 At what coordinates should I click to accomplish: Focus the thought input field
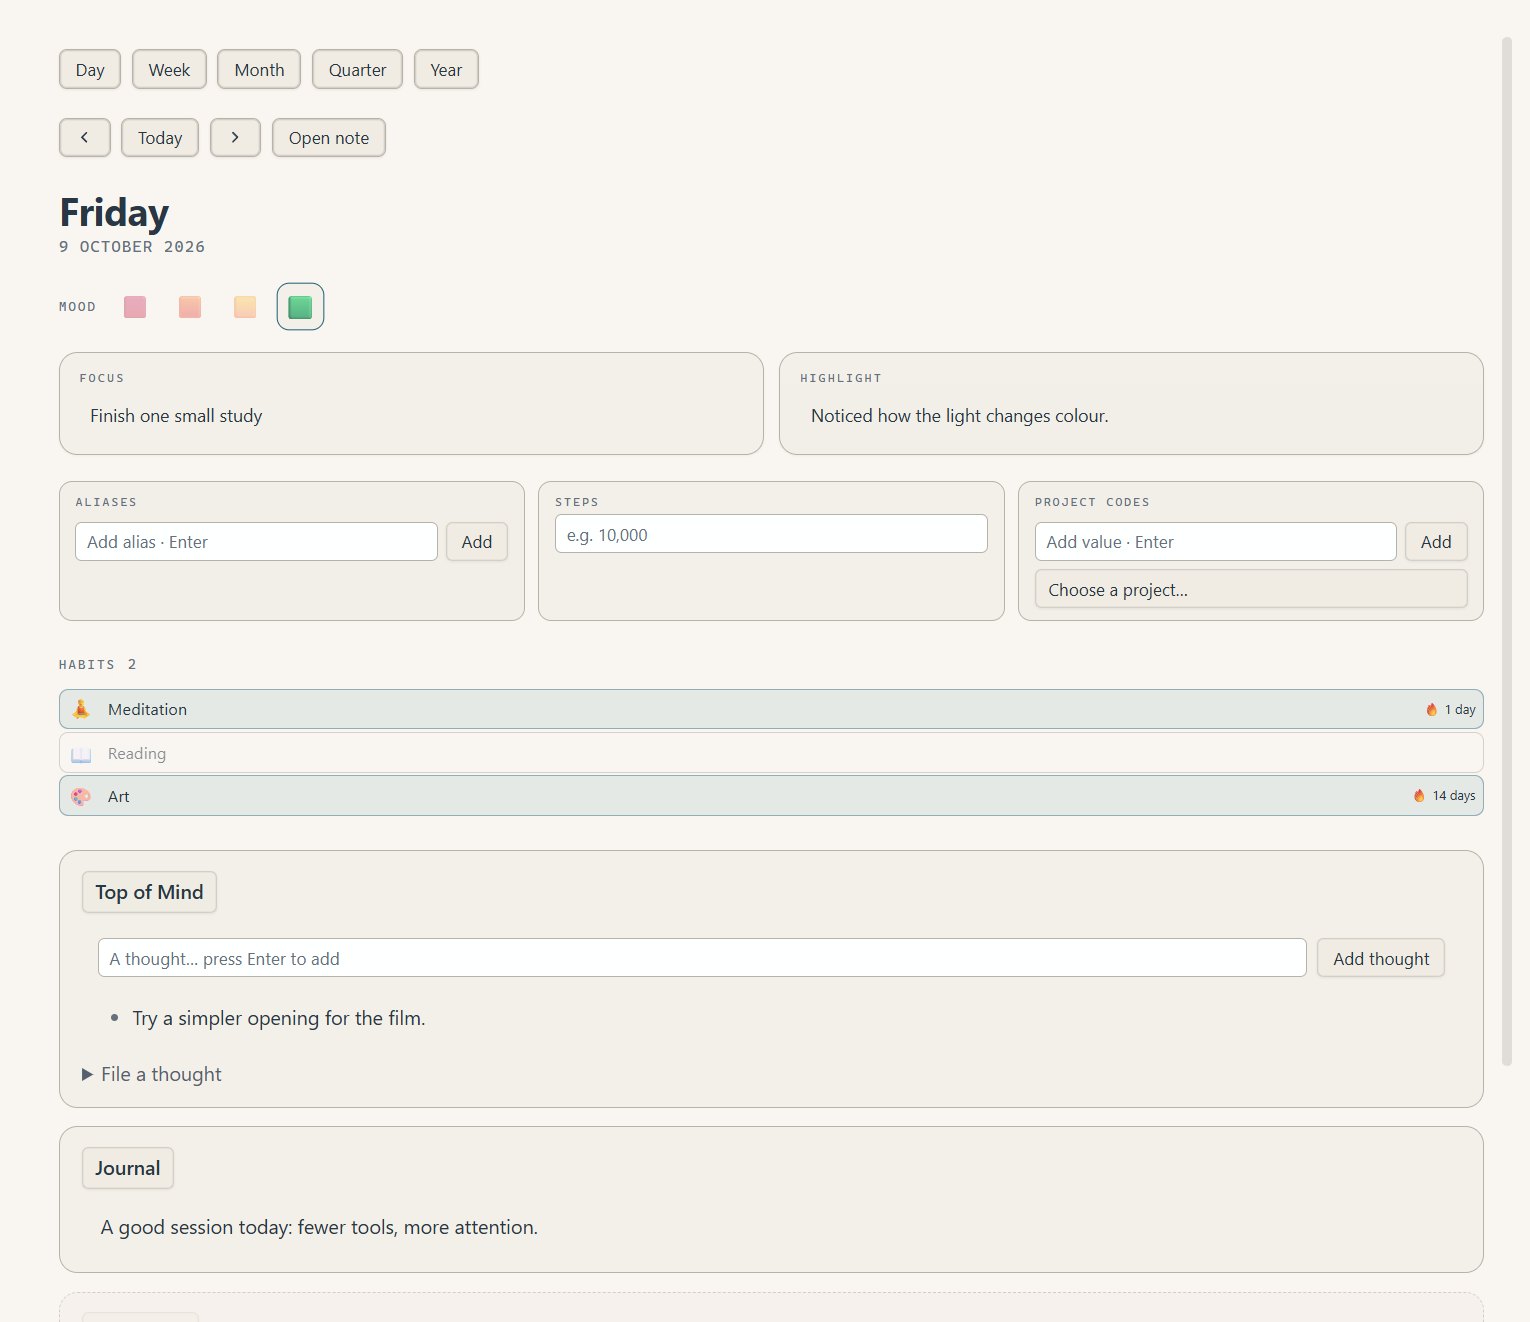(702, 958)
